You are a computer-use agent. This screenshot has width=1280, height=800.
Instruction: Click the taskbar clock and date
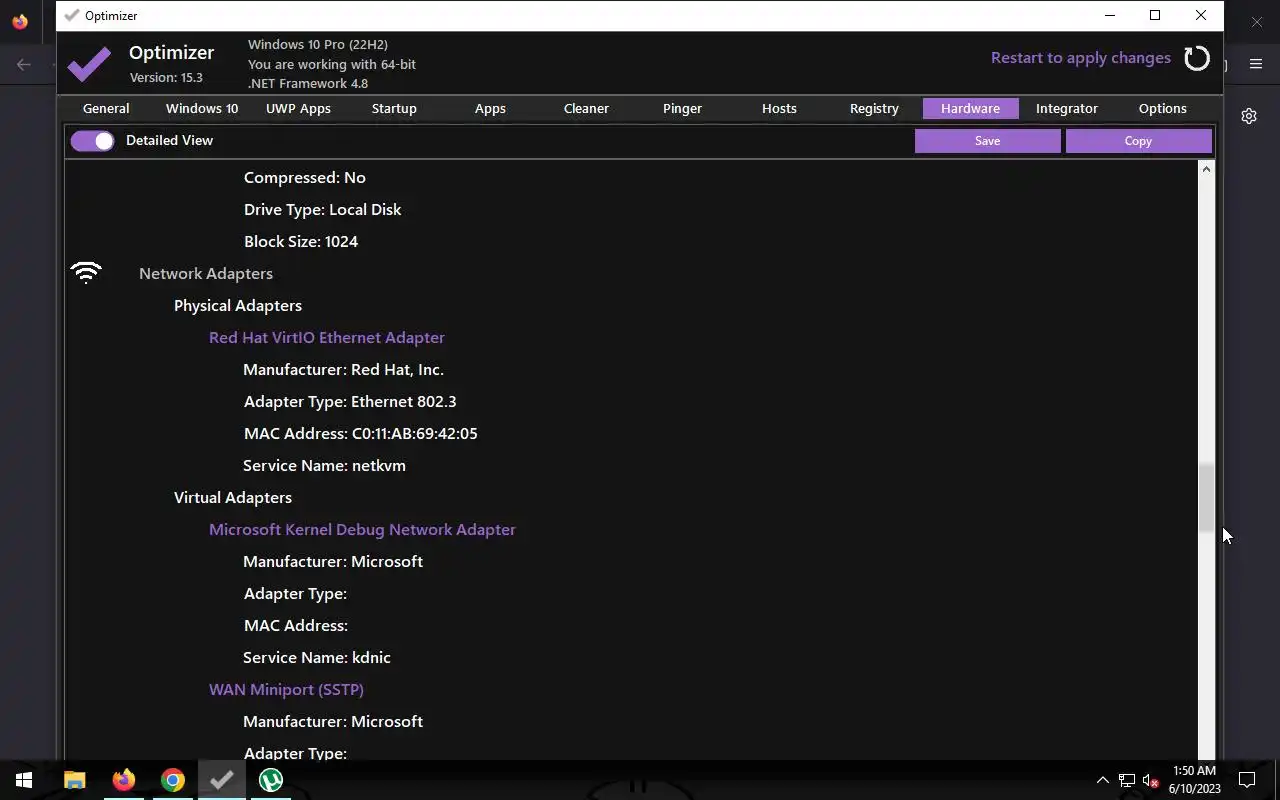coord(1194,780)
